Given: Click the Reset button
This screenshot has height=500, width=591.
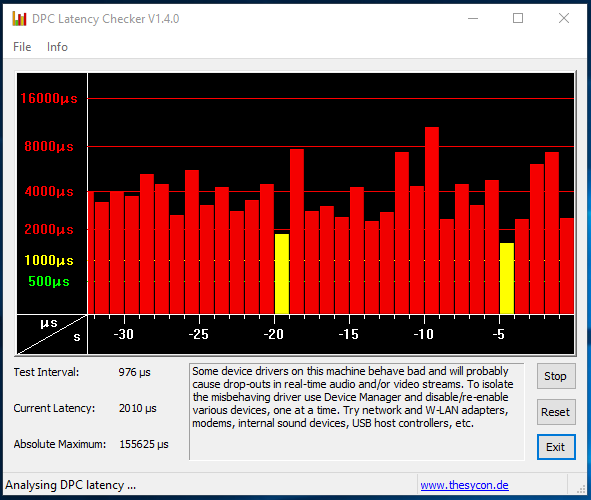Looking at the screenshot, I should (556, 412).
